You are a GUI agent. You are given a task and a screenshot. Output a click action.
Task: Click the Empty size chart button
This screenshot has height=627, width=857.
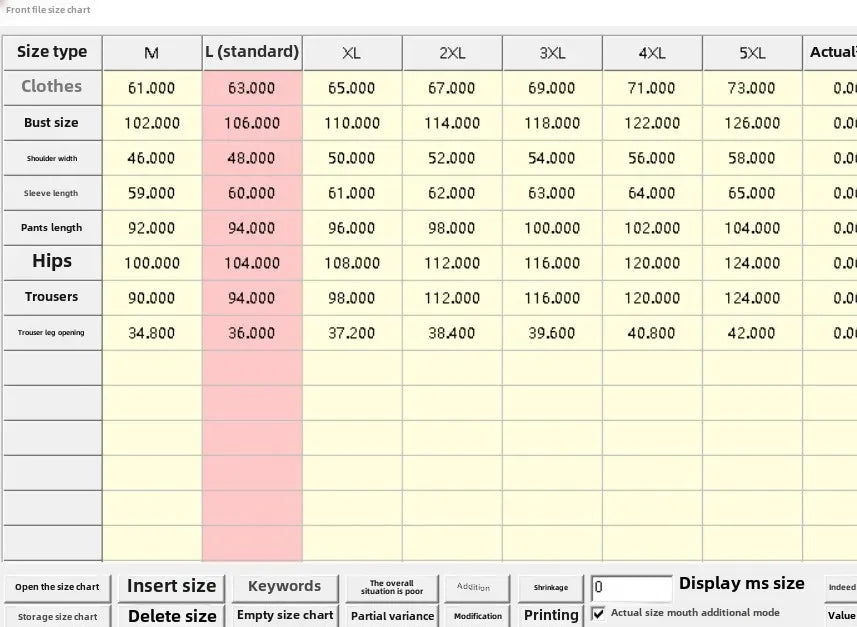(x=284, y=615)
